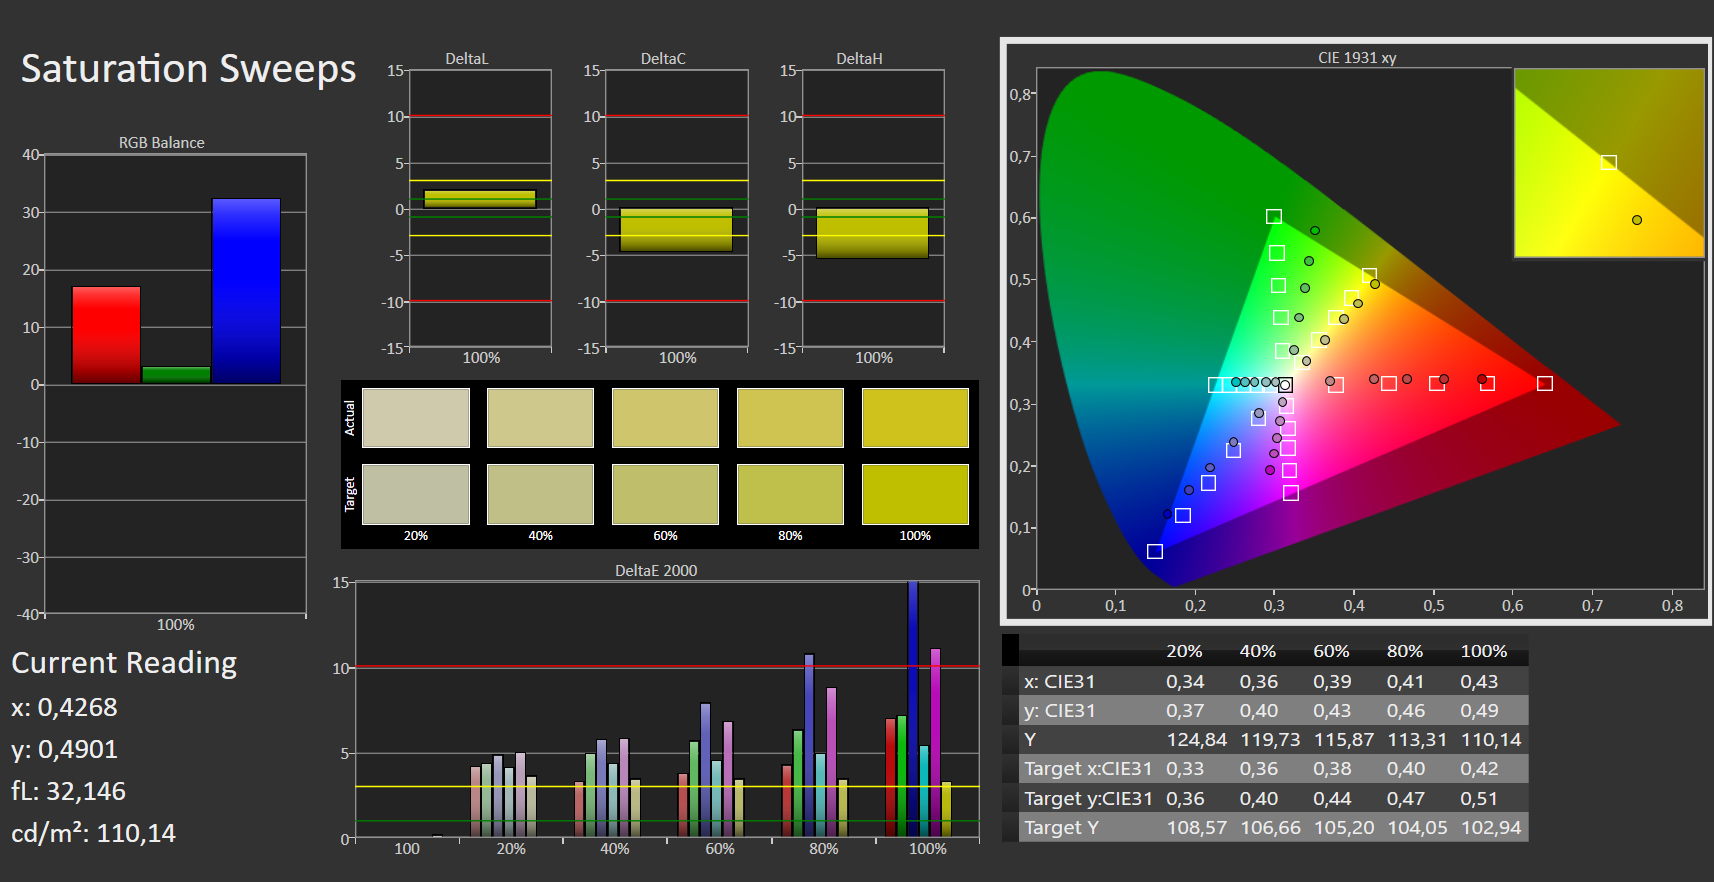
Task: Click the blue bar in RGB Balance
Action: point(246,291)
